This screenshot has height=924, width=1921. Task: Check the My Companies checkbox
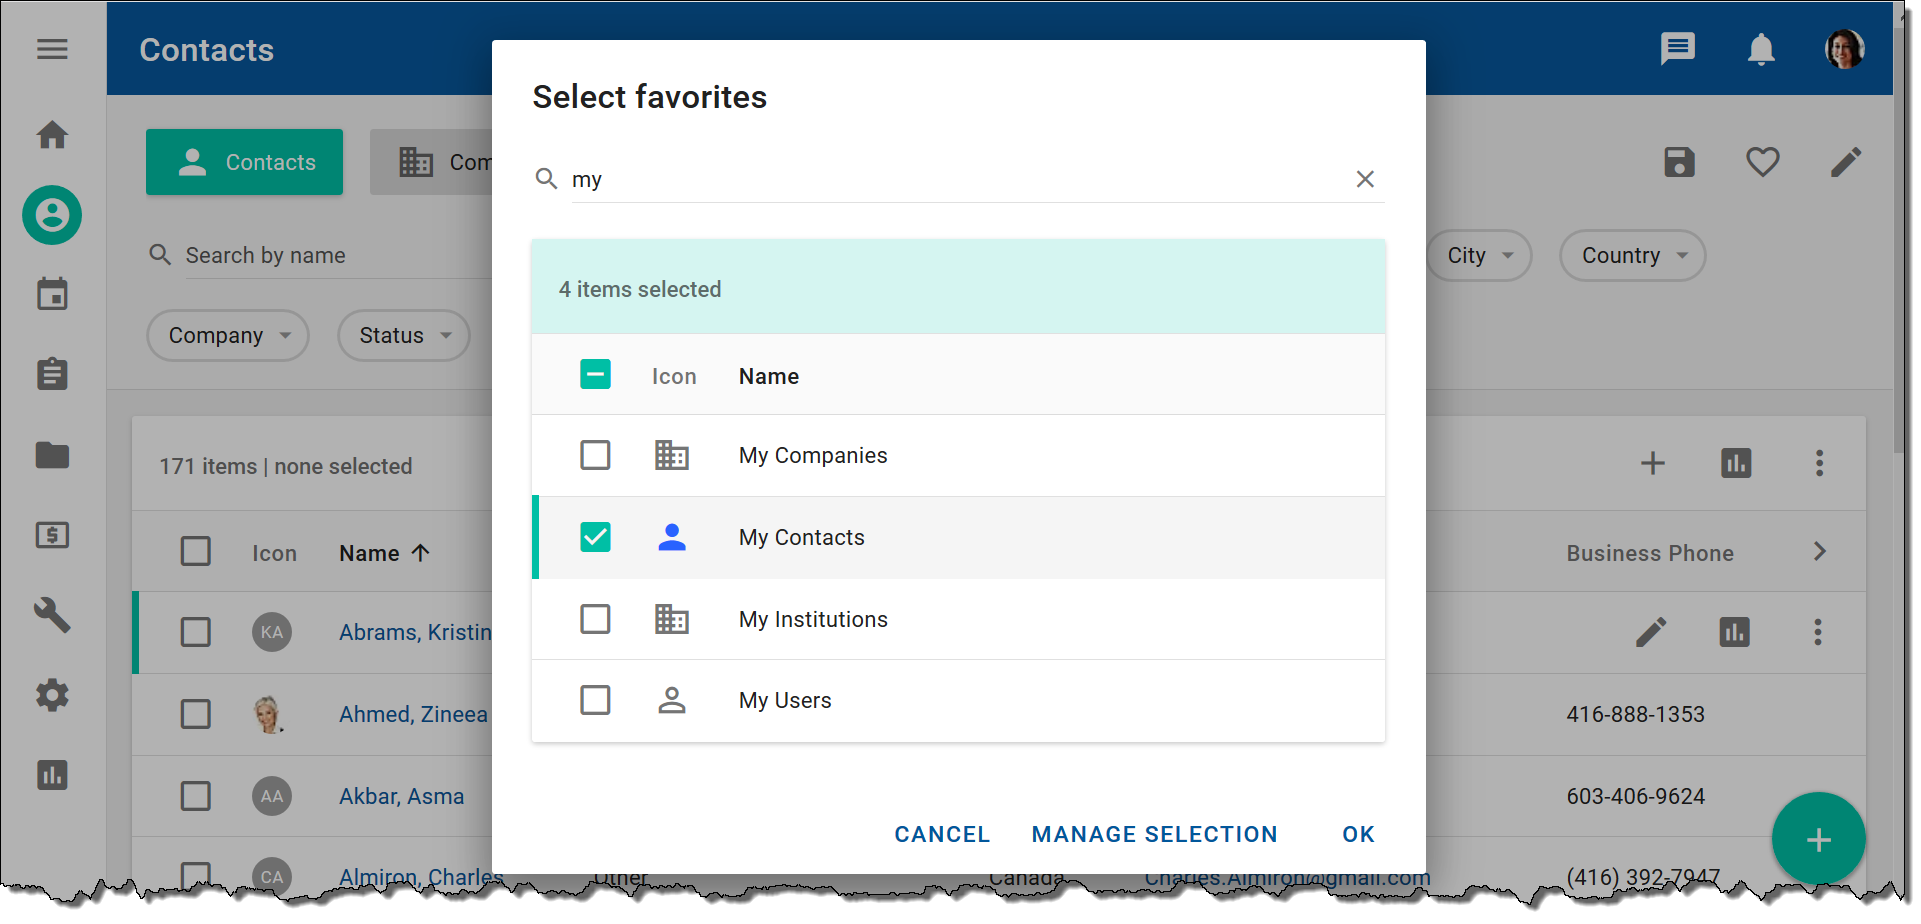click(595, 456)
